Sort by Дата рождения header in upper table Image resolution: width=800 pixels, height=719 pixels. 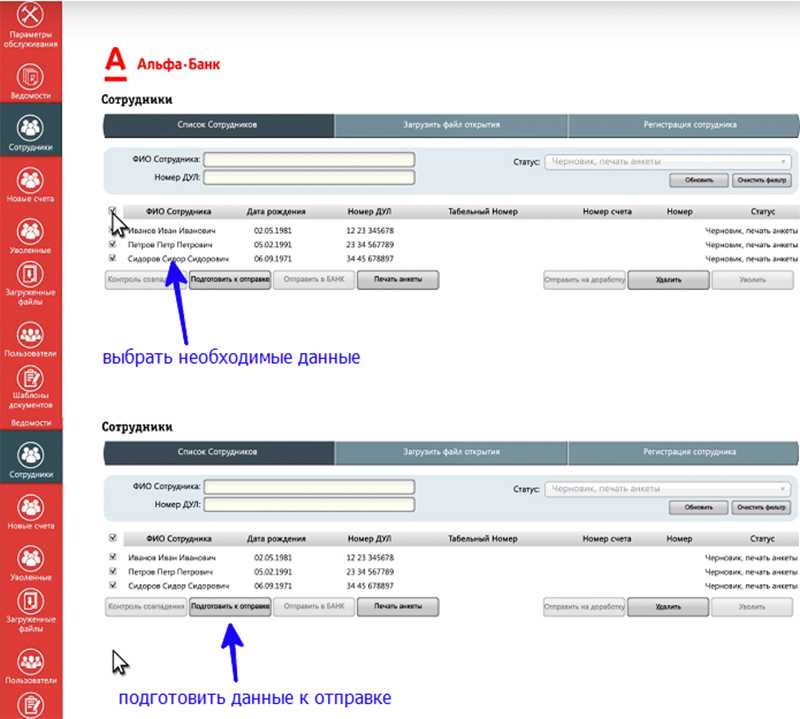click(x=276, y=212)
